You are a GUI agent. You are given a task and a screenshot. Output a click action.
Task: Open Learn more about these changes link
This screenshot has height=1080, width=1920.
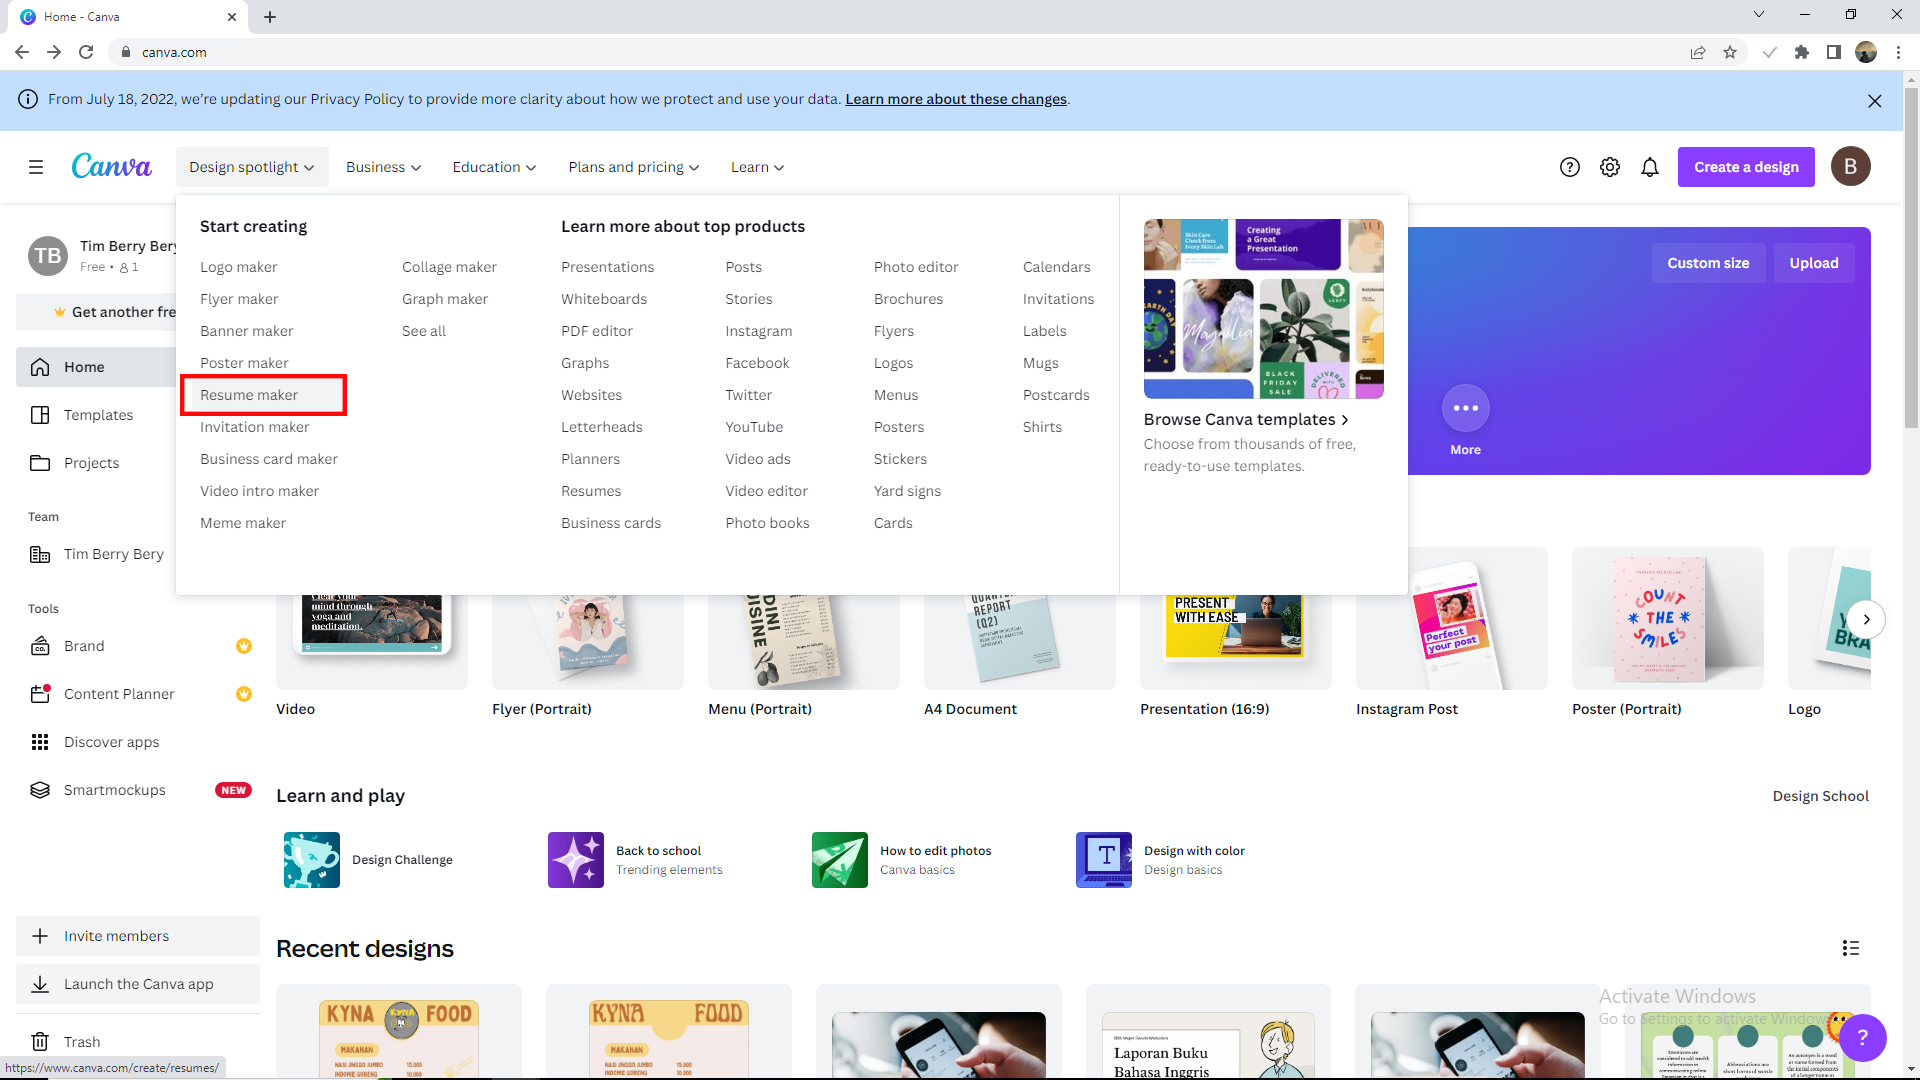(x=956, y=99)
